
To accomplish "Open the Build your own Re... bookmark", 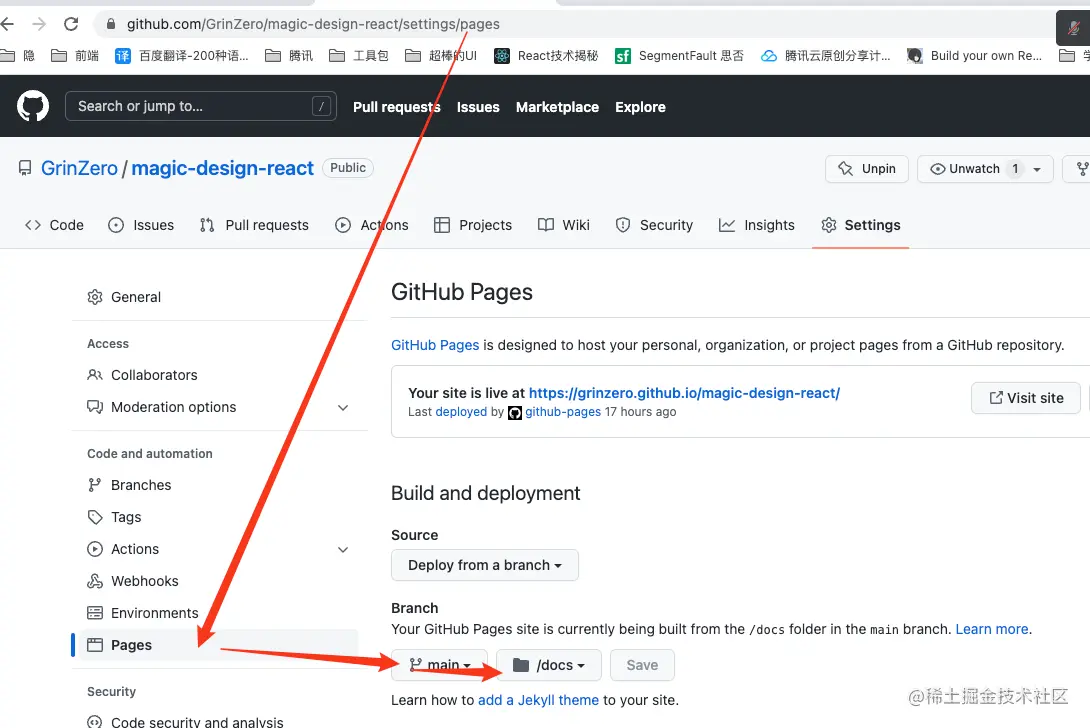I will (975, 56).
